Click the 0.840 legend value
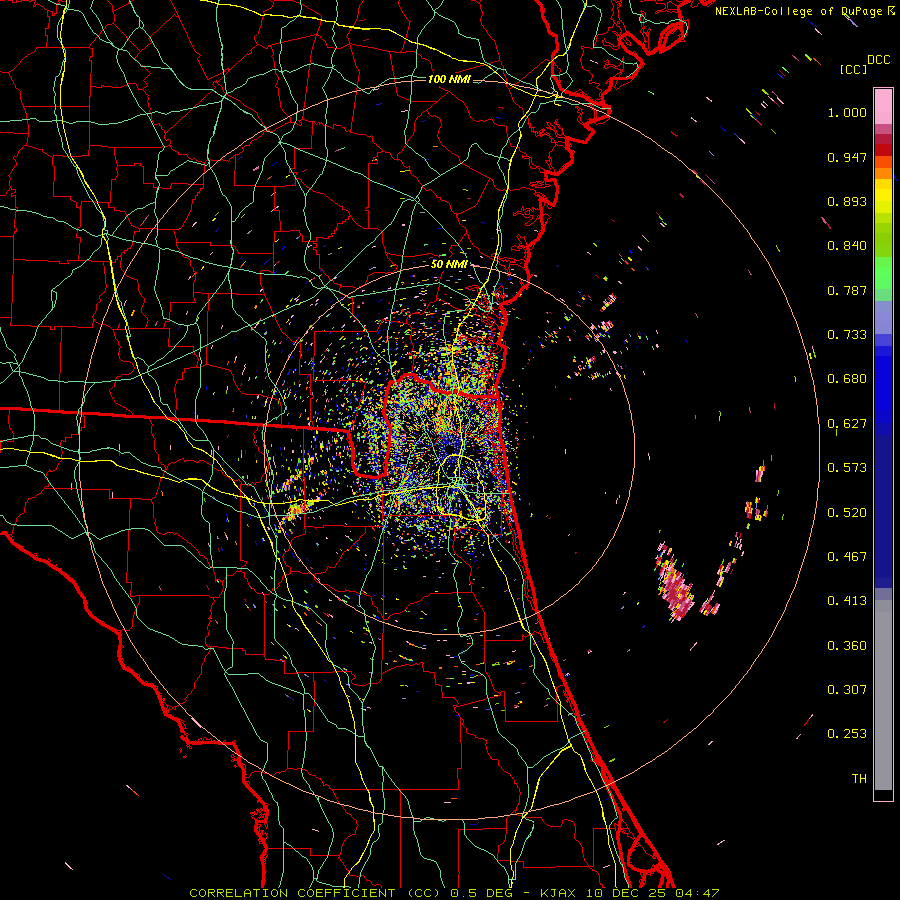Screen dimensions: 900x900 pyautogui.click(x=847, y=246)
